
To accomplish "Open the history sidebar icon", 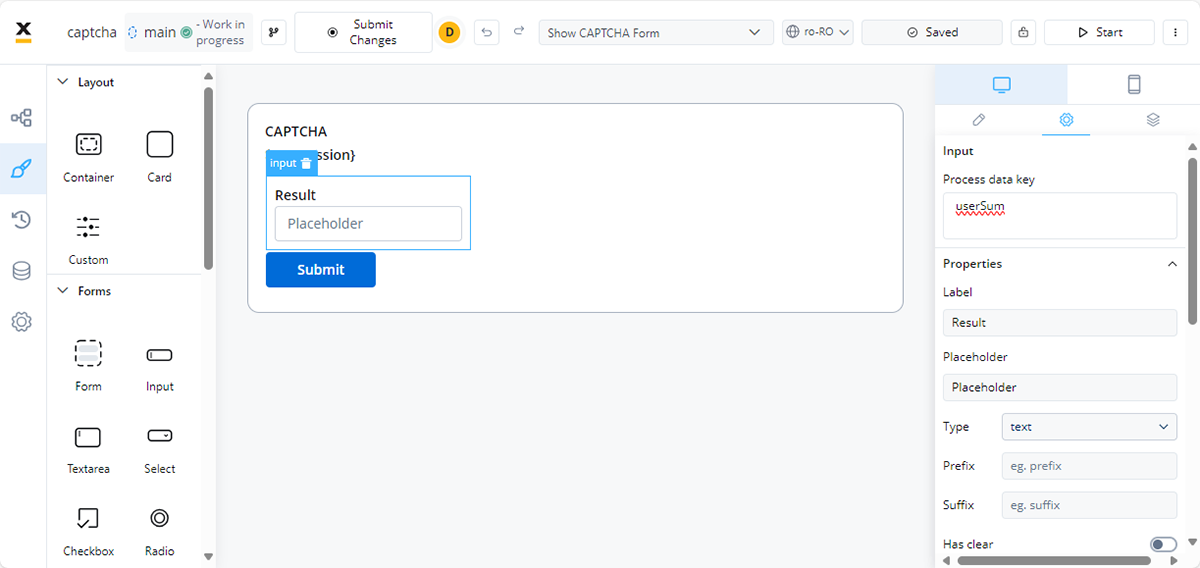I will [22, 220].
